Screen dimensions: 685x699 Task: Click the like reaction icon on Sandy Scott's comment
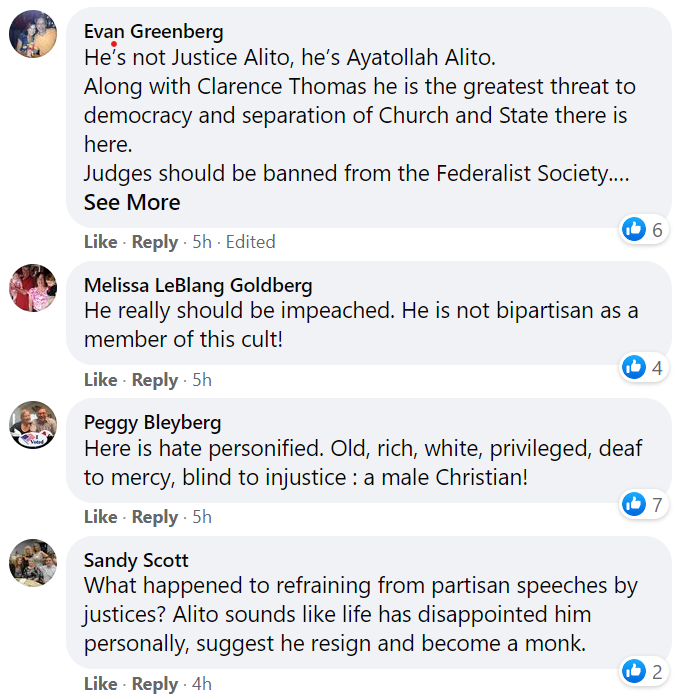tap(634, 670)
